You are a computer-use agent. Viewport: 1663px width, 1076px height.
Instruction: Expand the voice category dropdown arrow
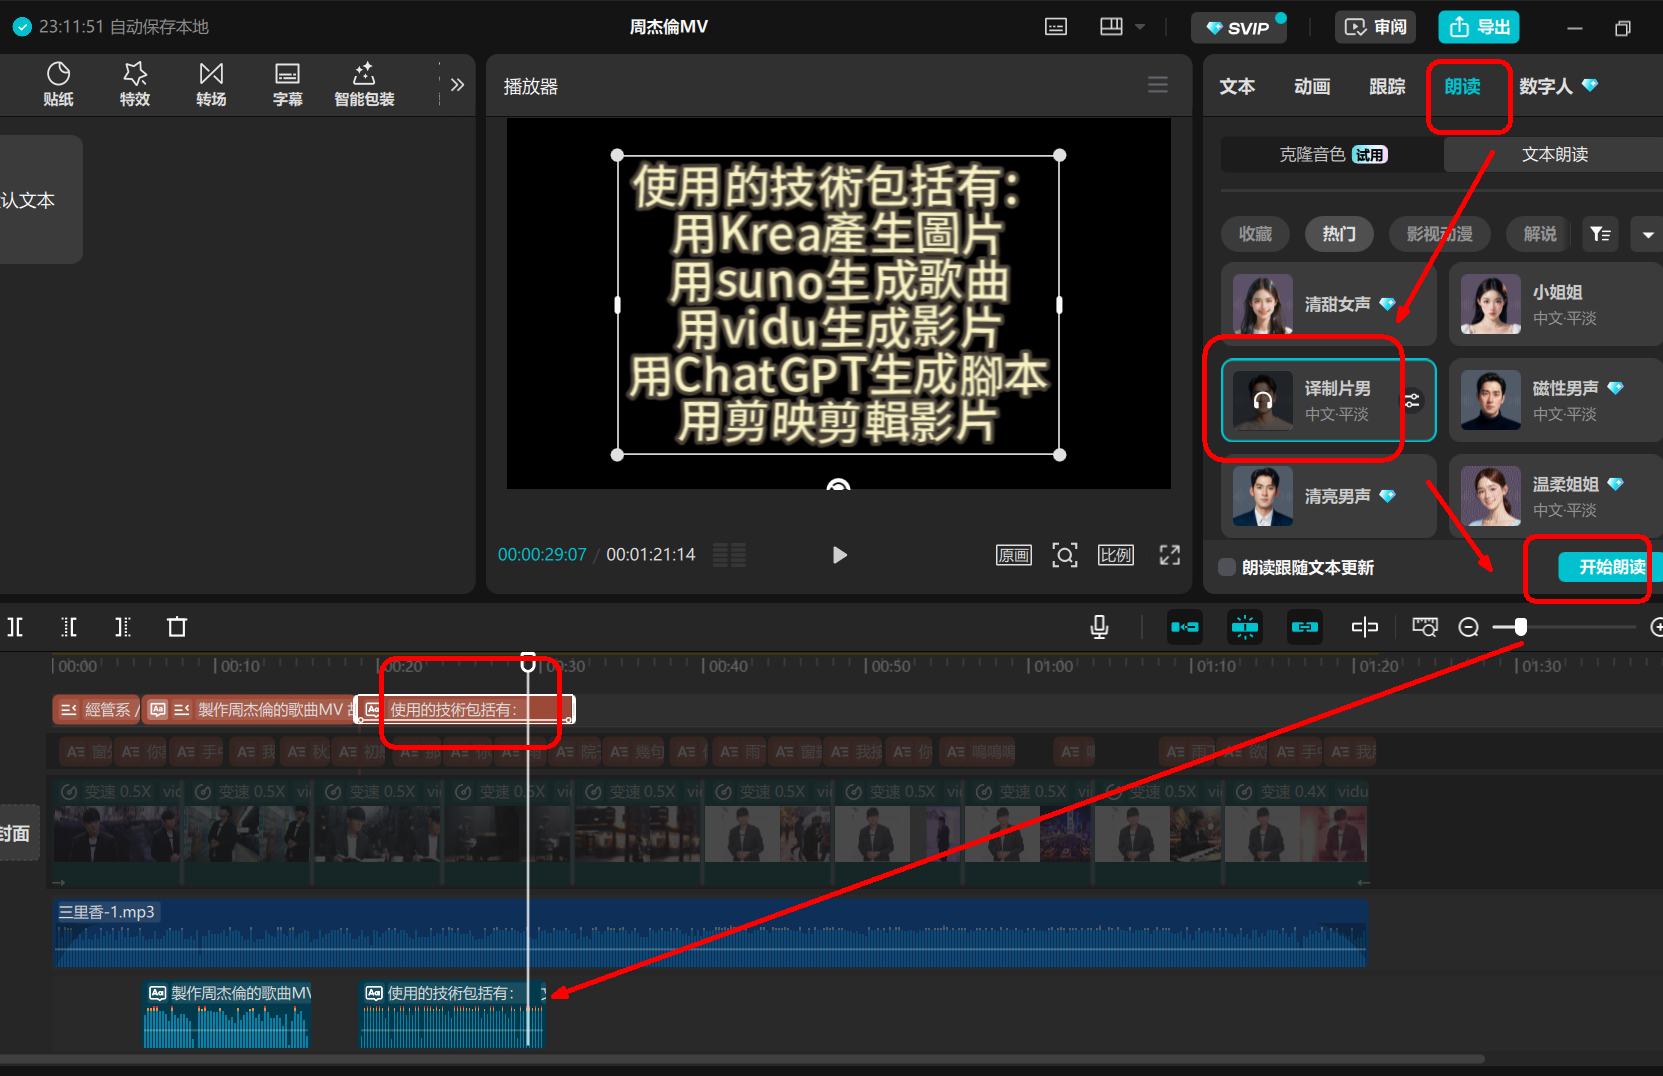click(x=1647, y=234)
